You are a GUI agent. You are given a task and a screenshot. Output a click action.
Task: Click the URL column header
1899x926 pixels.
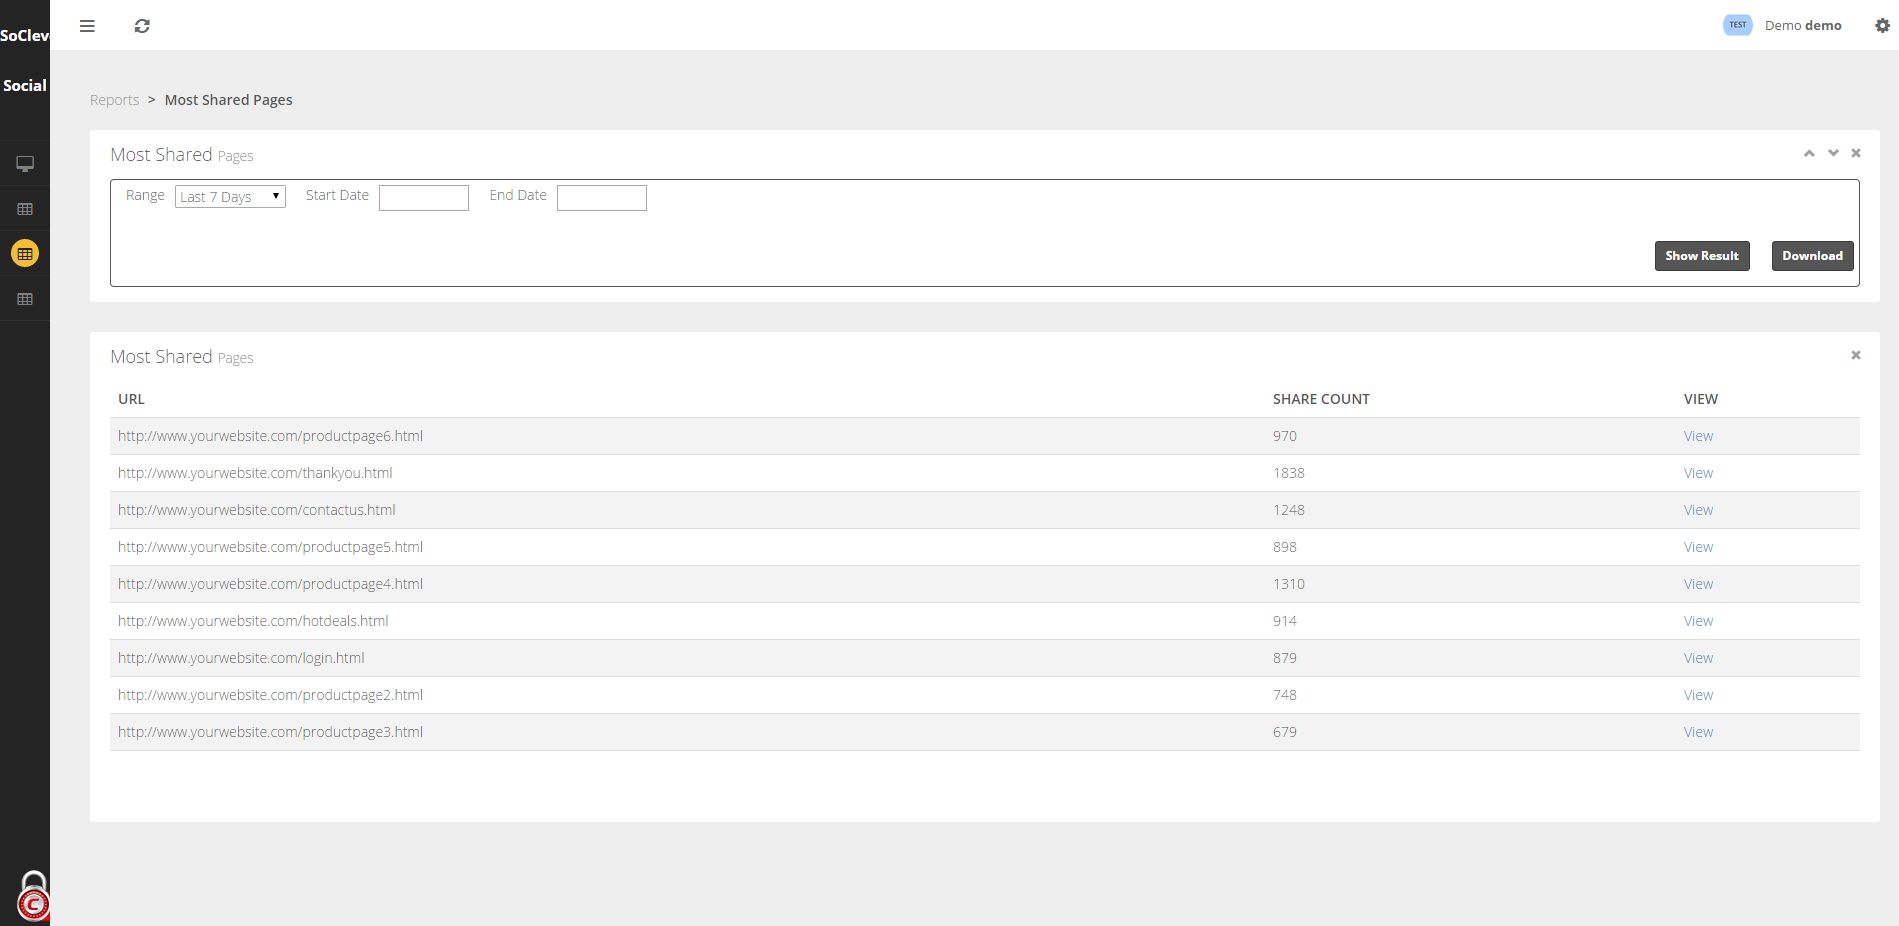131,399
